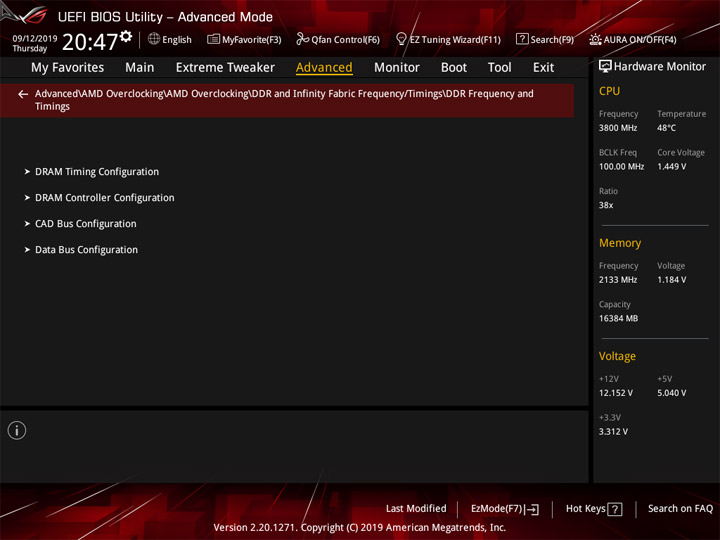Click the Hot Keys question mark icon

point(614,509)
